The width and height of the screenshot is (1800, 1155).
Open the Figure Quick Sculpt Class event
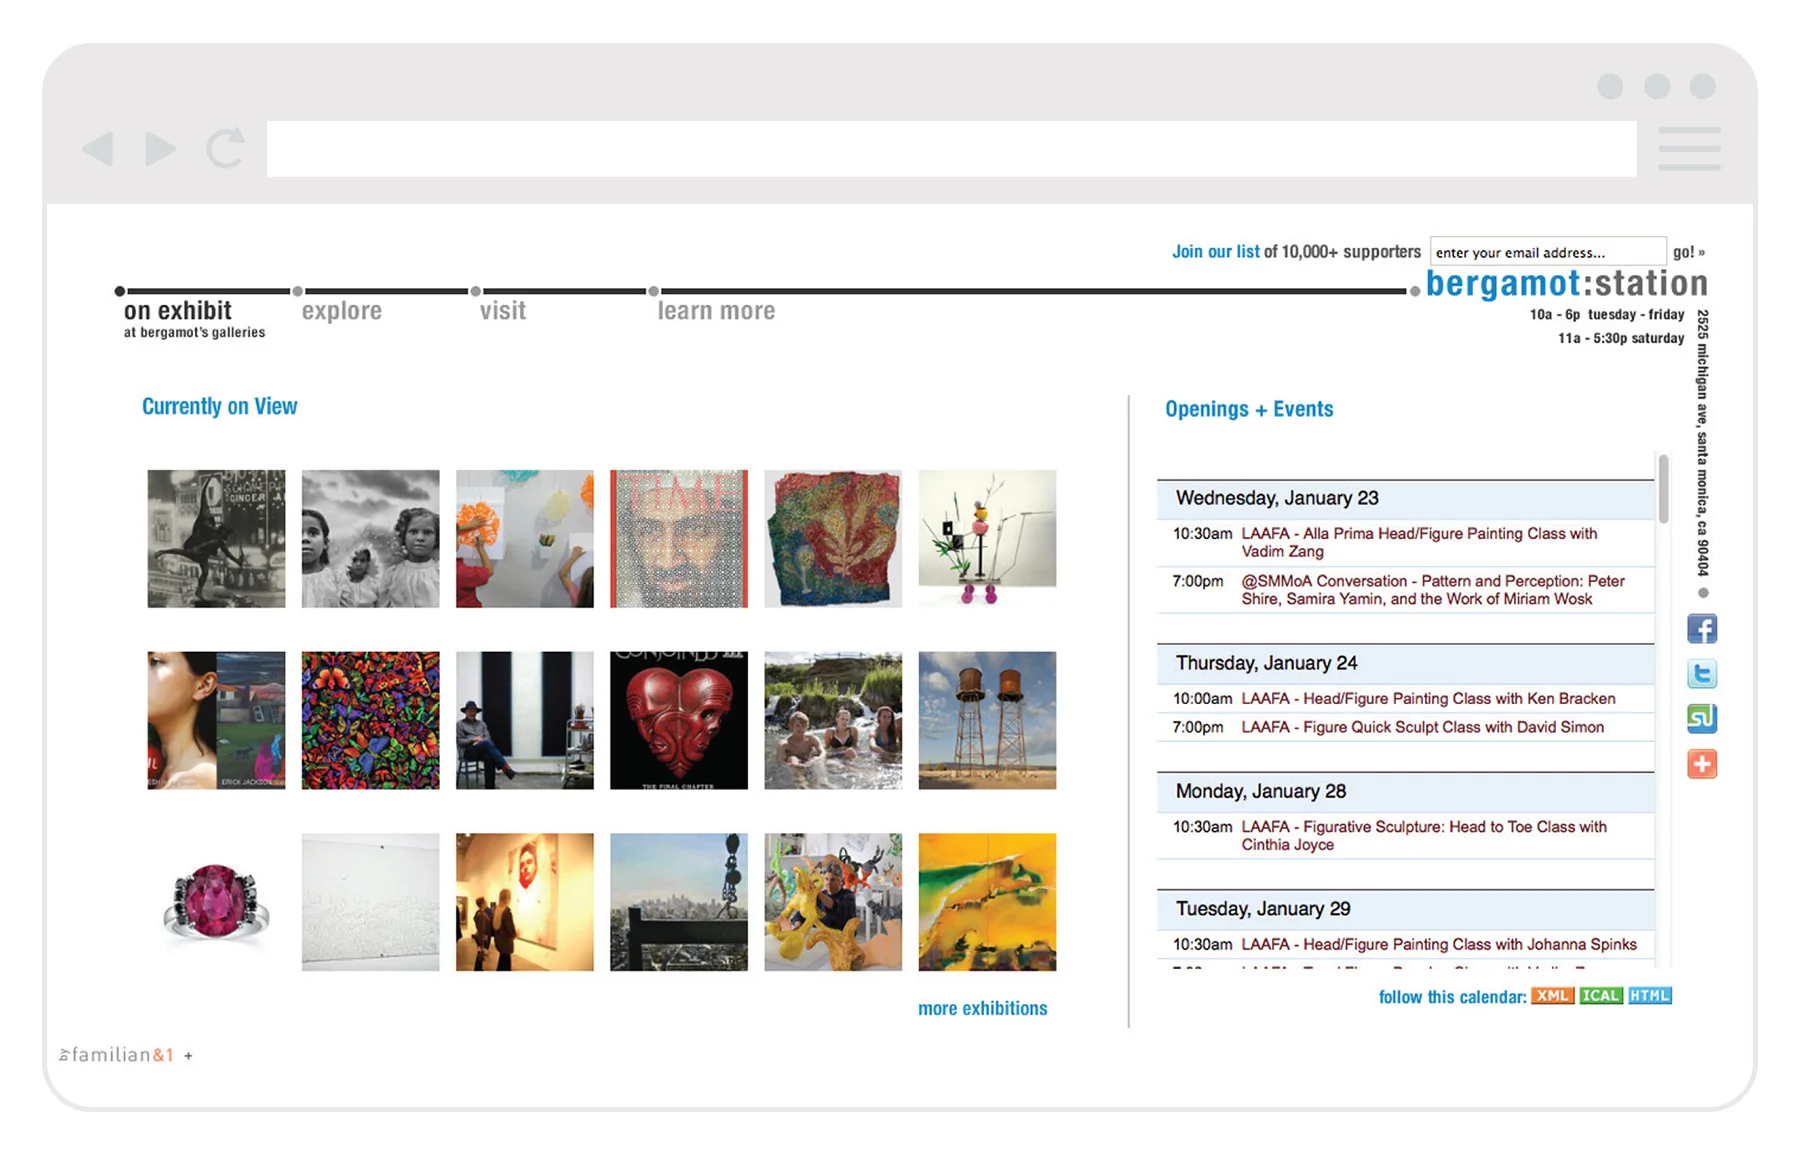click(1422, 727)
